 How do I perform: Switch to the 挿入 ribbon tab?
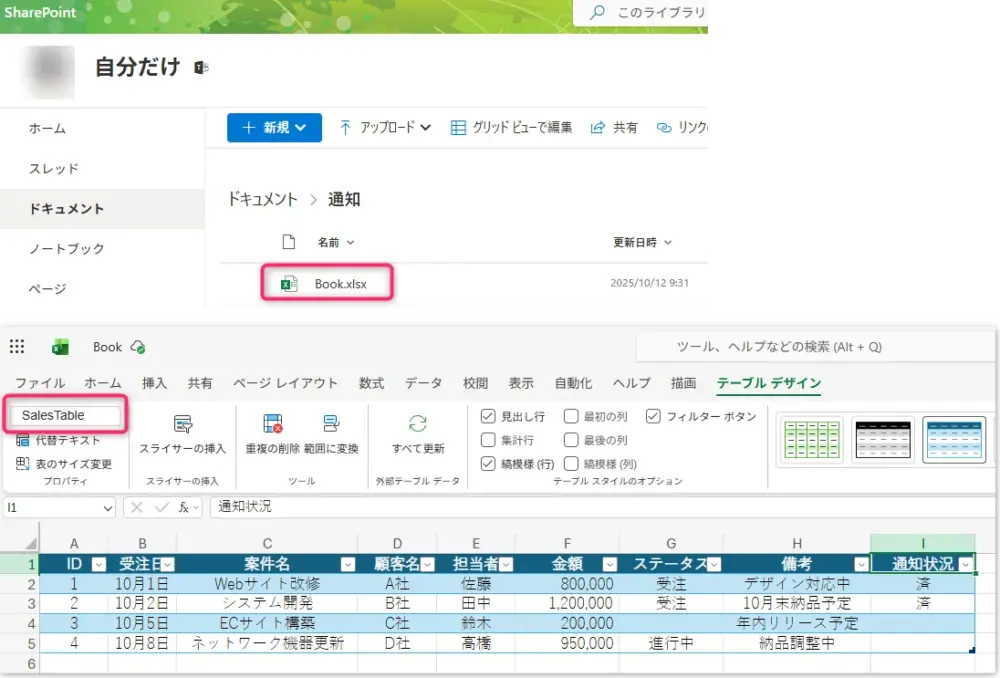(x=154, y=383)
